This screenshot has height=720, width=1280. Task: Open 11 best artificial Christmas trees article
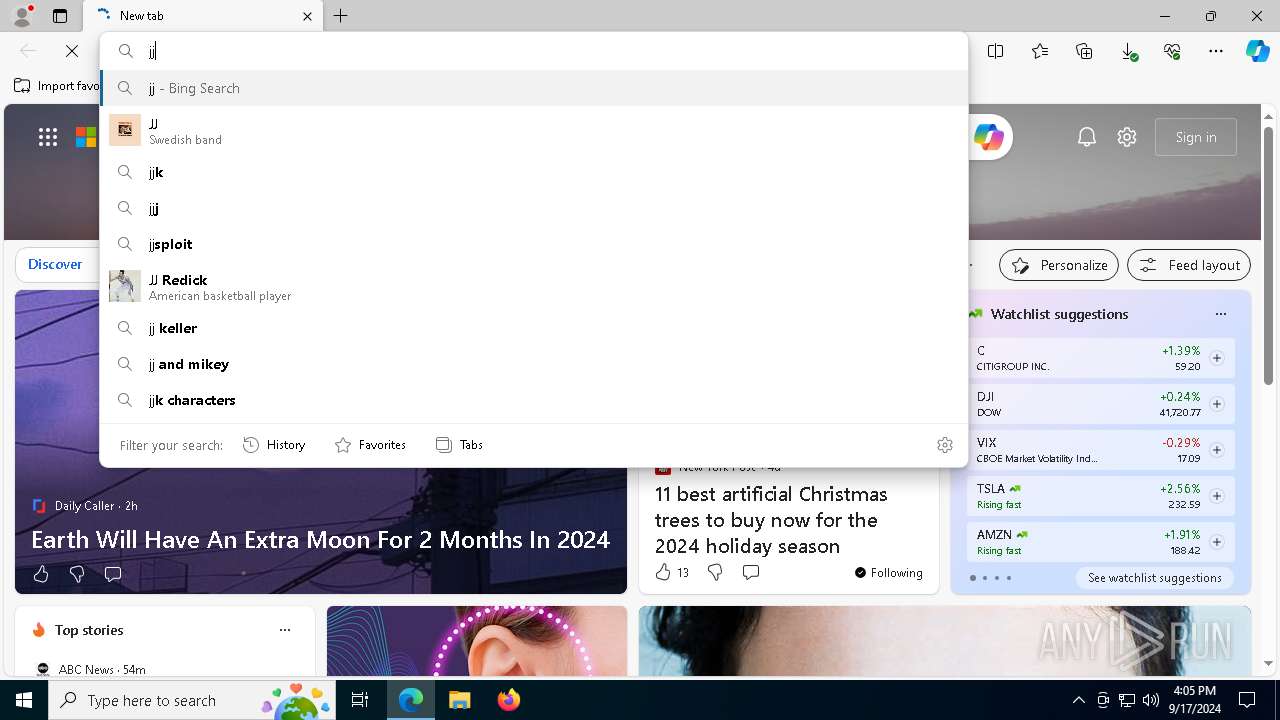(x=771, y=520)
